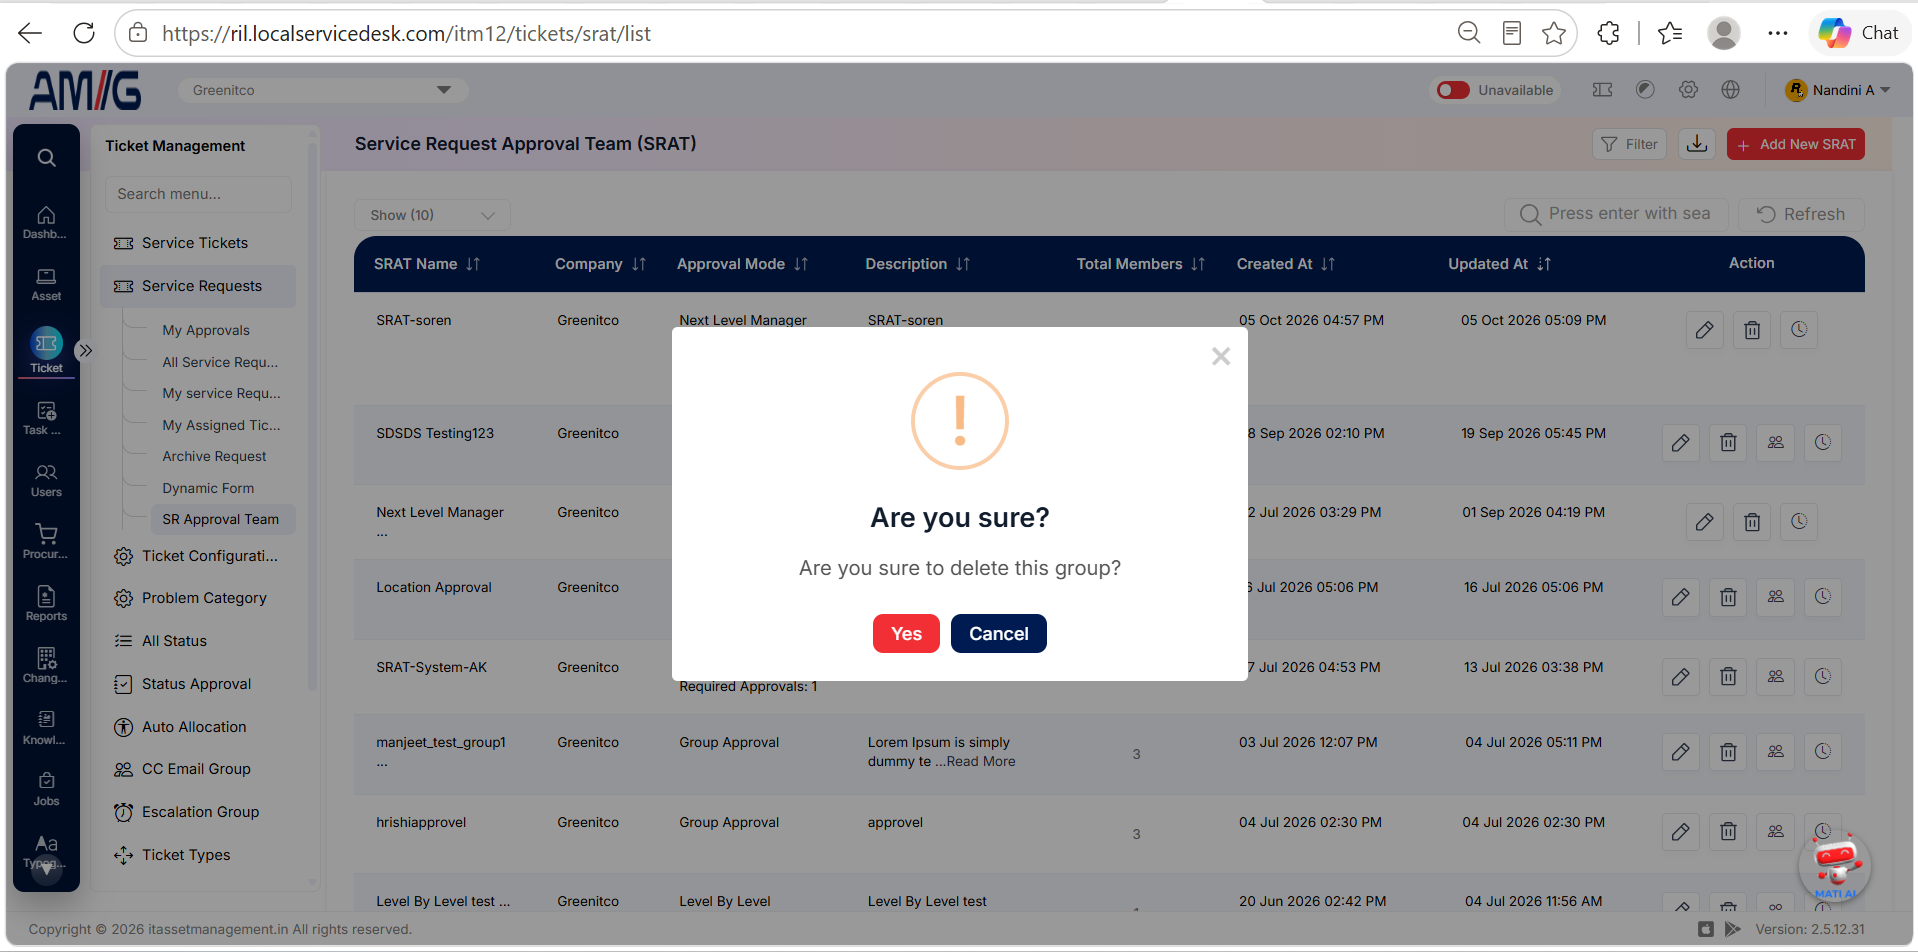The width and height of the screenshot is (1918, 952).
Task: Open the Reports module icon
Action: pyautogui.click(x=46, y=603)
